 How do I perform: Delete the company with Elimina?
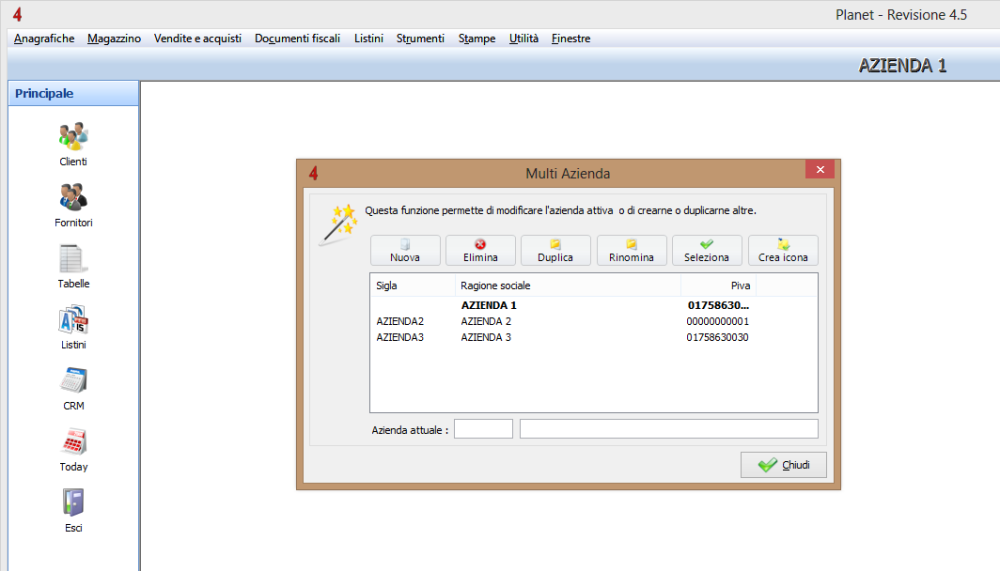(x=480, y=250)
